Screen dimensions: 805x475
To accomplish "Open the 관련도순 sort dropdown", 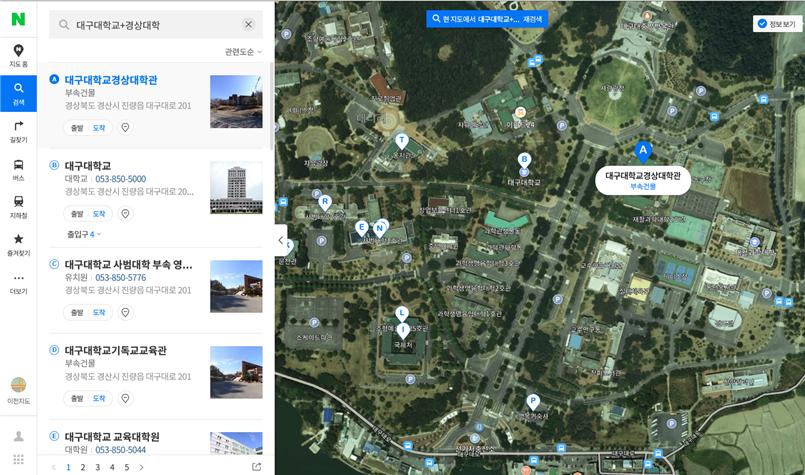I will (243, 51).
